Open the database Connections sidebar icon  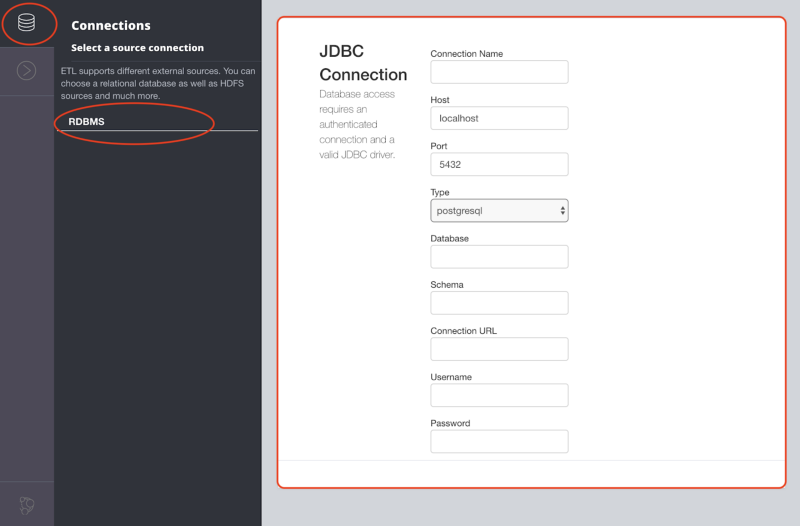[27, 23]
